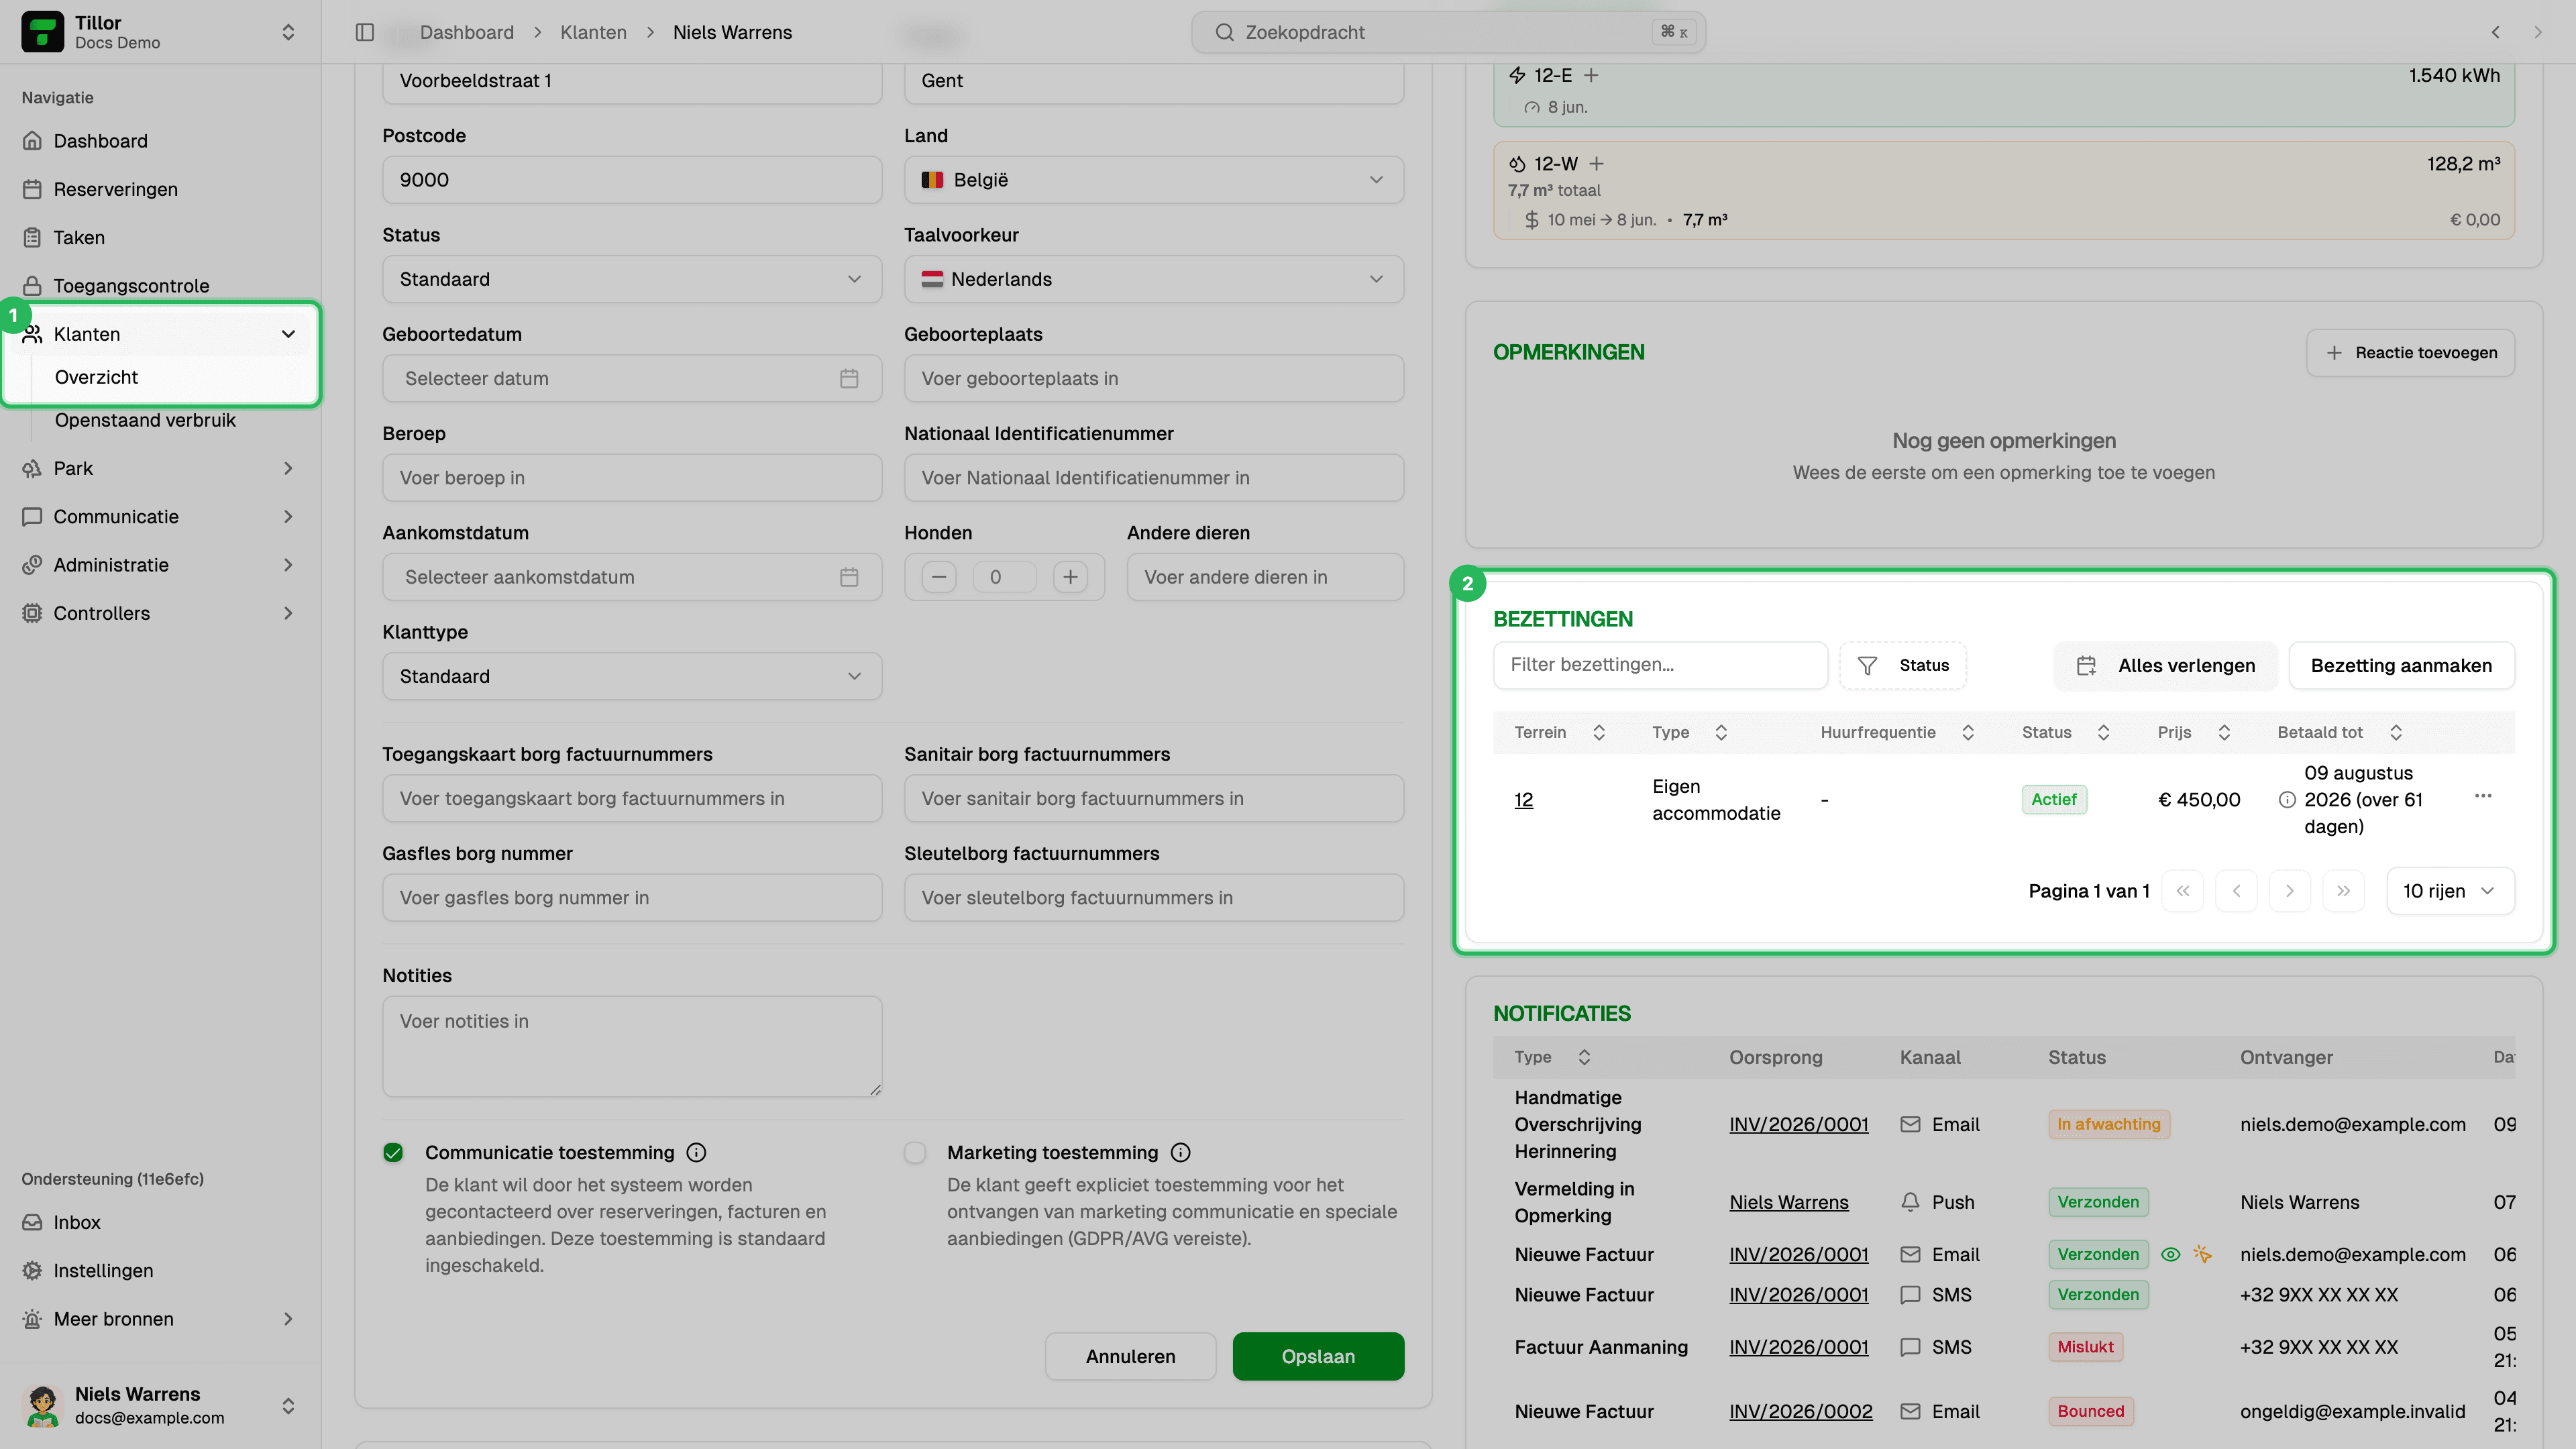Go to the last page of bezettingen
2576x1449 pixels.
click(2343, 891)
